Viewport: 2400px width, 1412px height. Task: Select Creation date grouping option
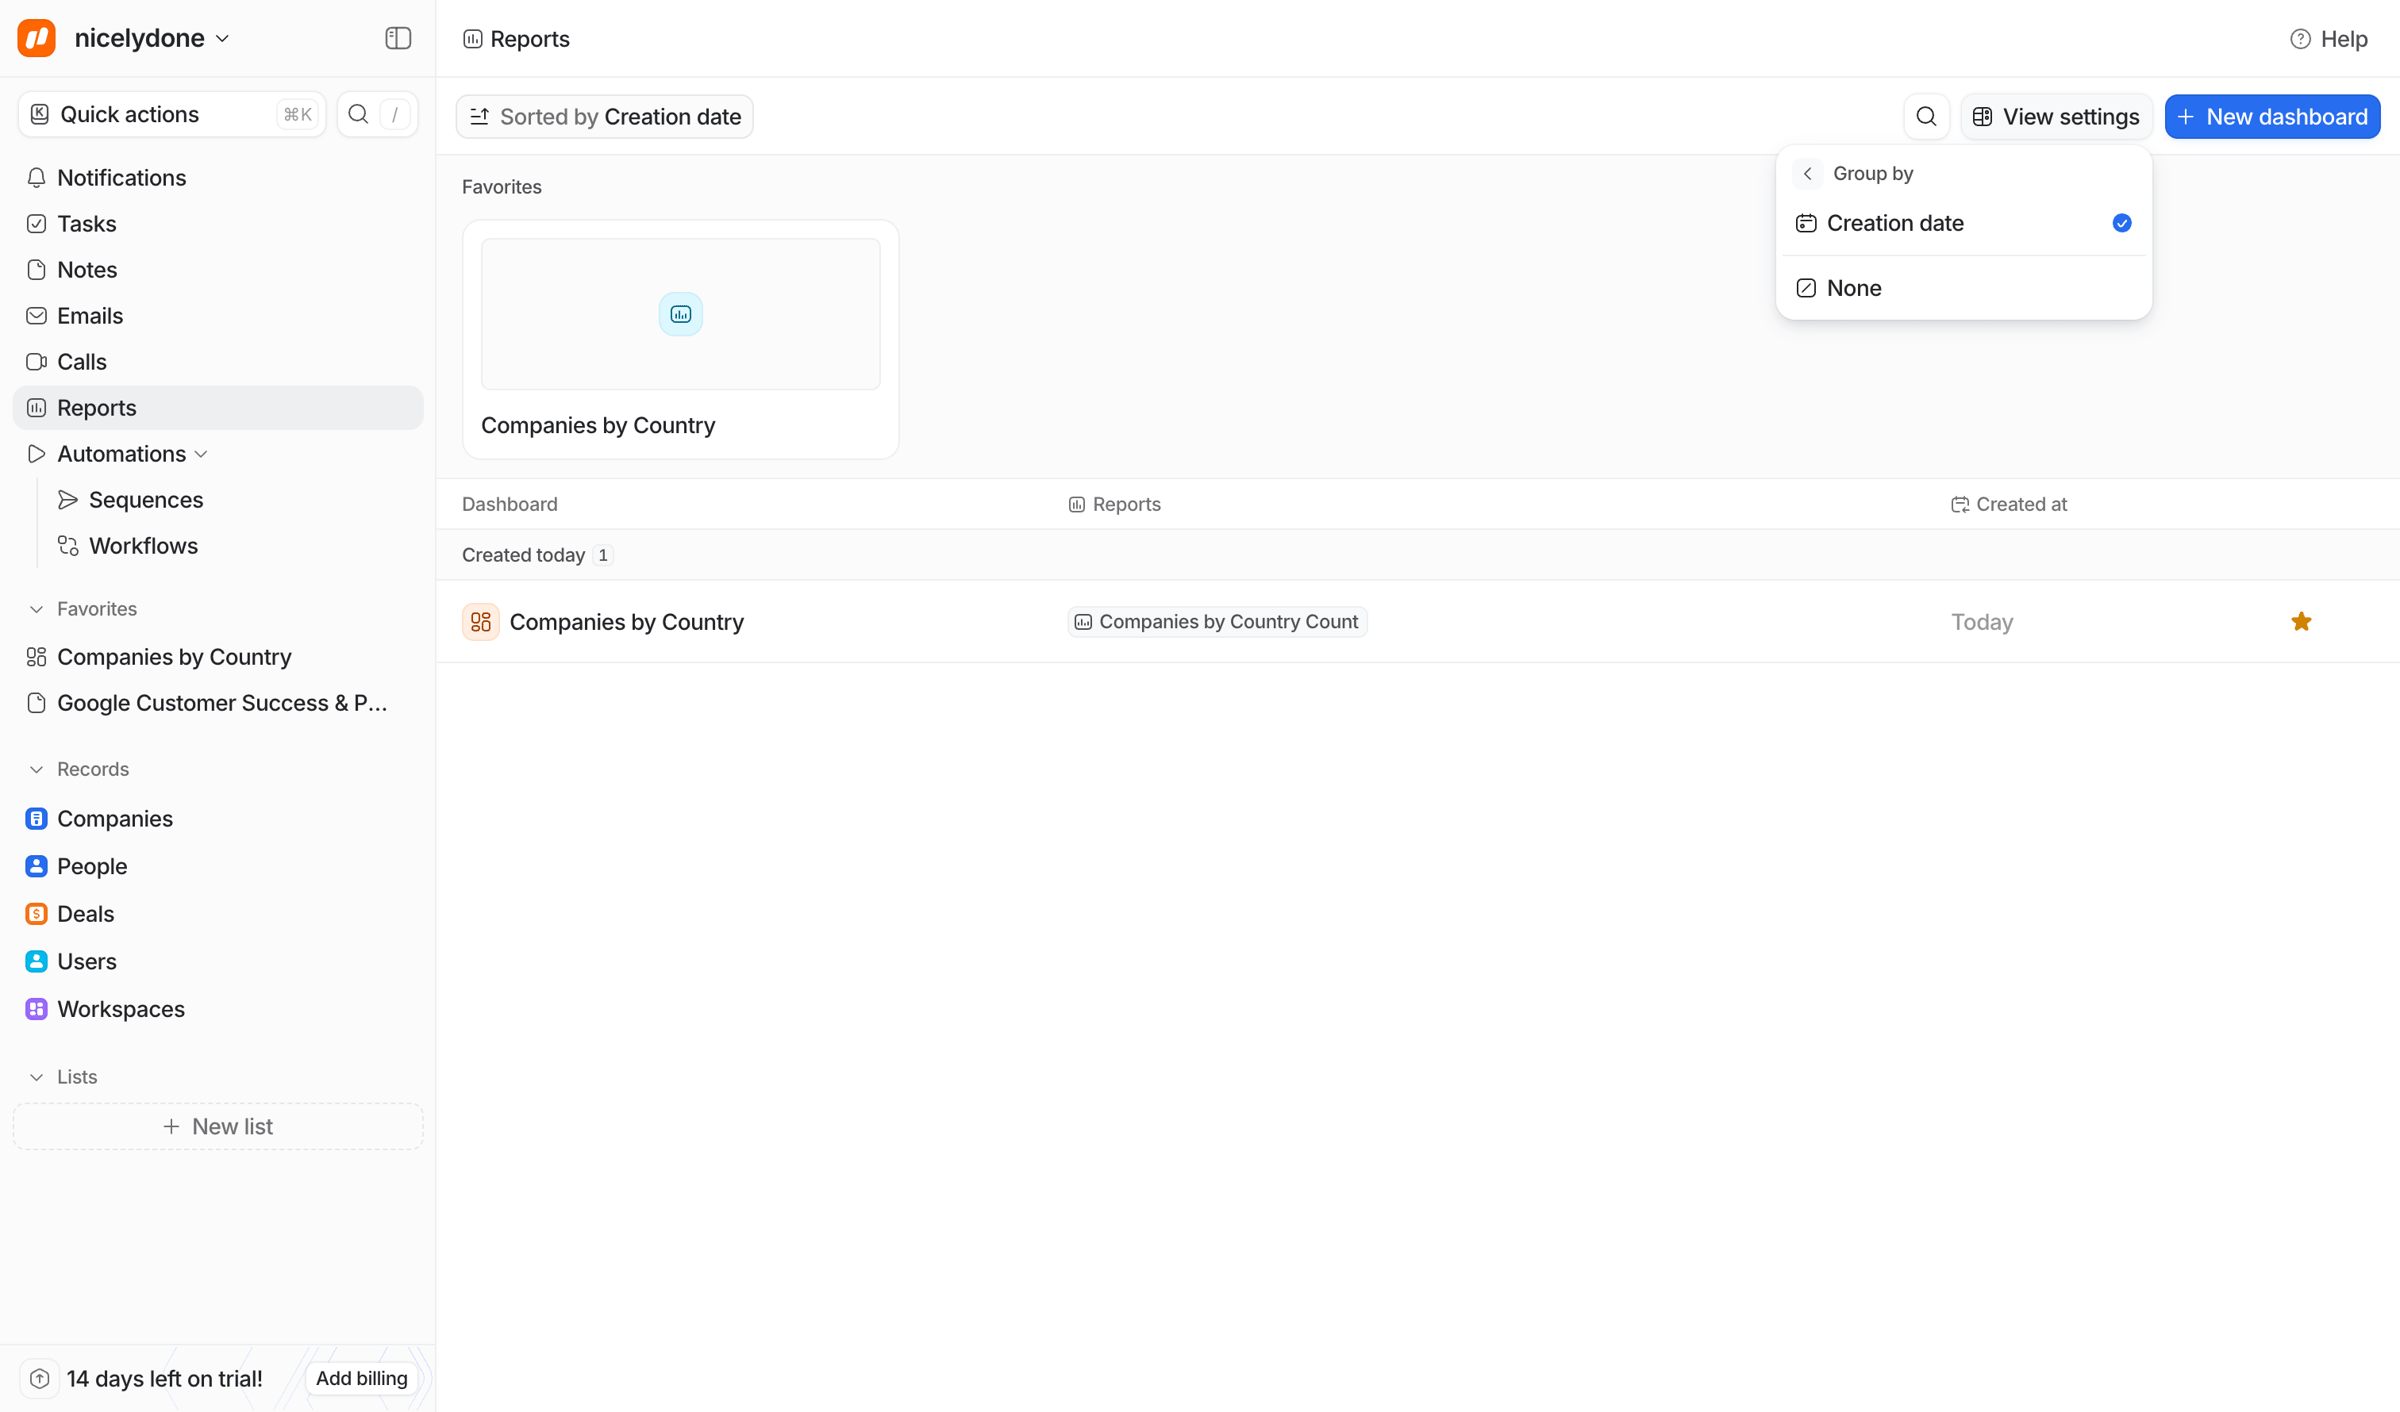pyautogui.click(x=1964, y=223)
